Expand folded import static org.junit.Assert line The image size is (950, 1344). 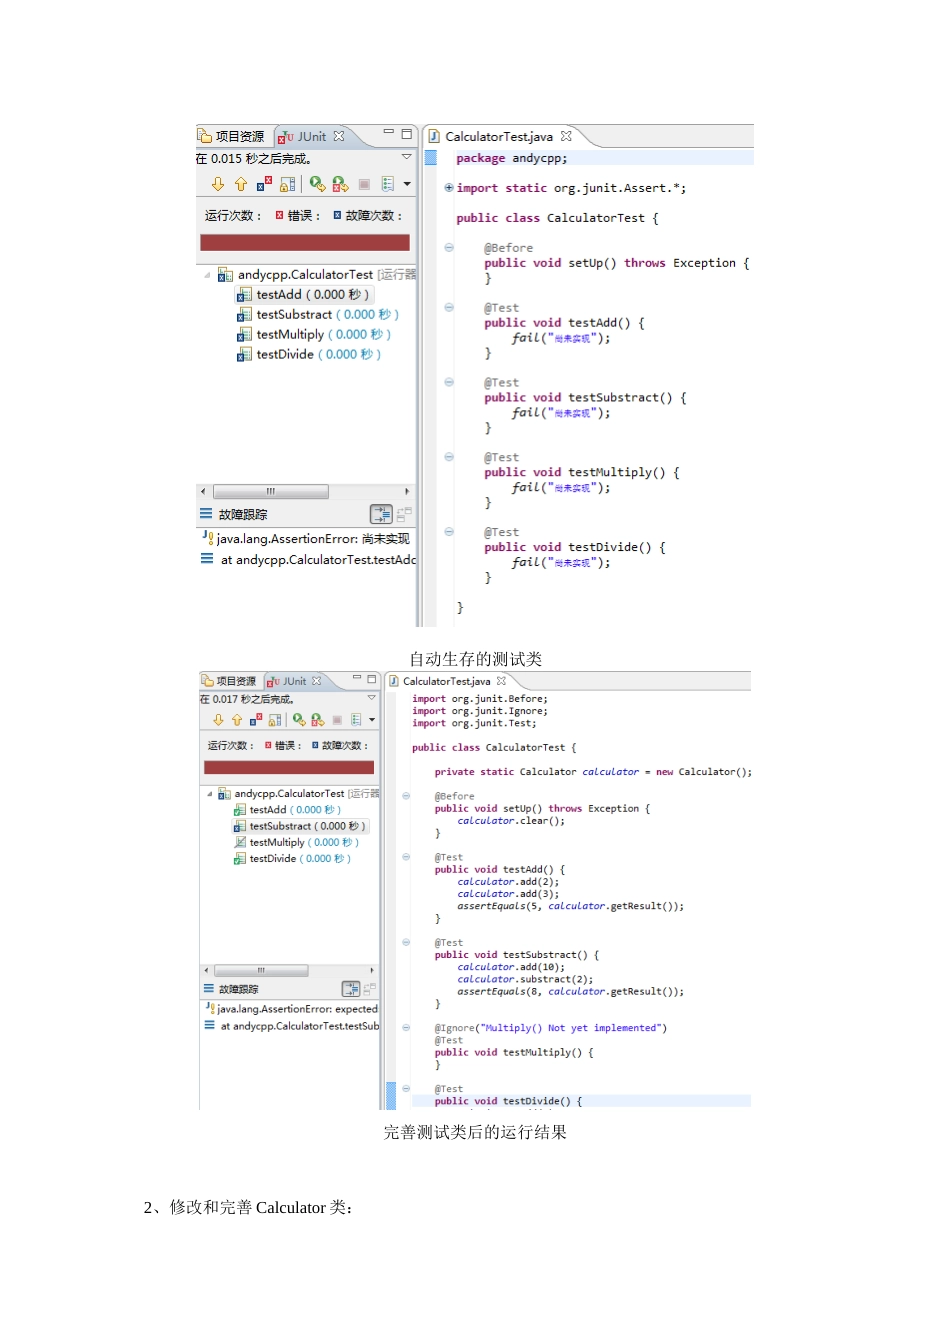pos(449,188)
